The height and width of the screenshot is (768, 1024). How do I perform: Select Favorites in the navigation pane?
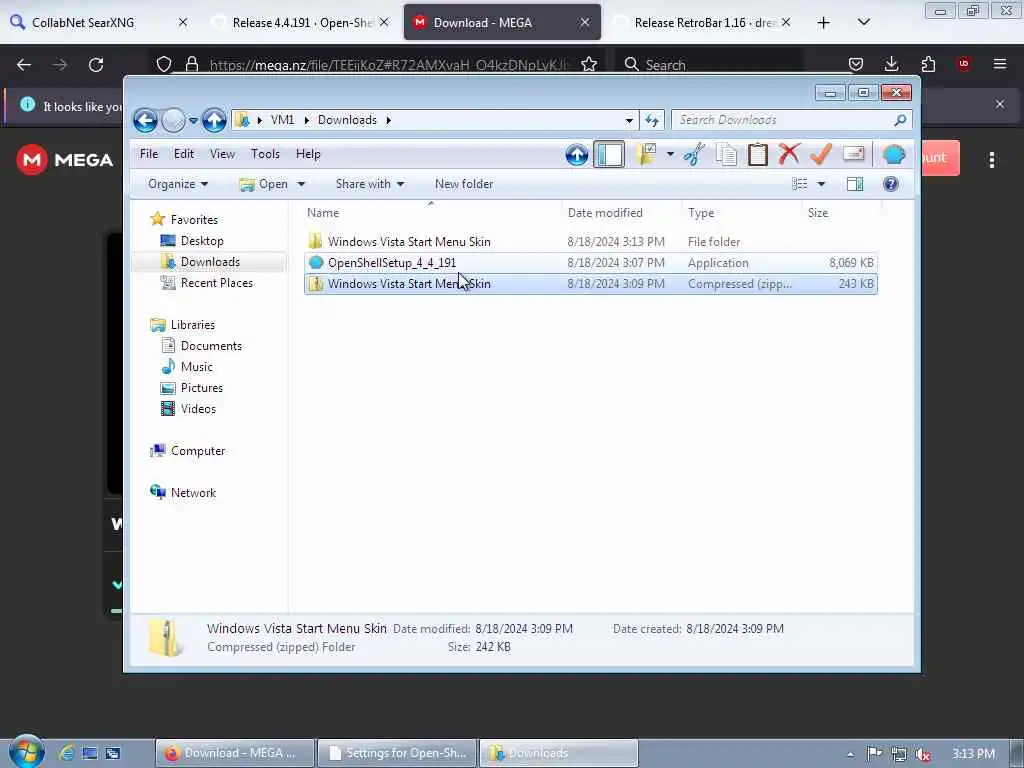[x=194, y=220]
